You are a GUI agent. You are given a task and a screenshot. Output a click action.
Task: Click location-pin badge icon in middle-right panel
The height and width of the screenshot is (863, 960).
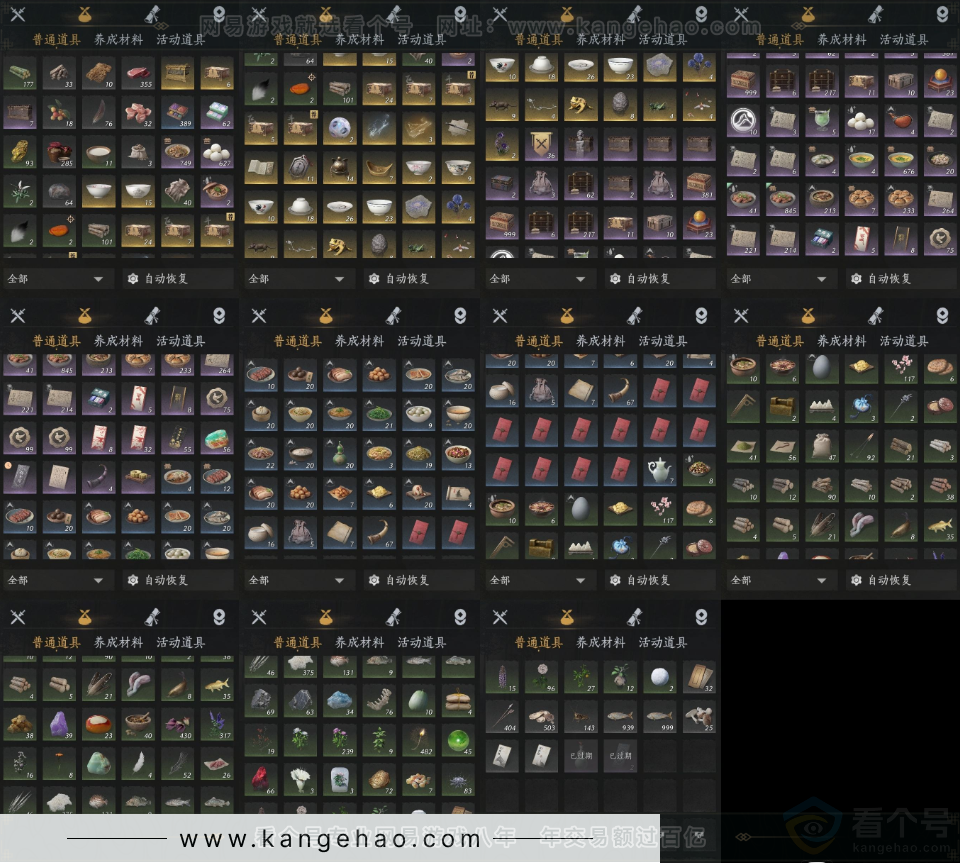click(942, 315)
